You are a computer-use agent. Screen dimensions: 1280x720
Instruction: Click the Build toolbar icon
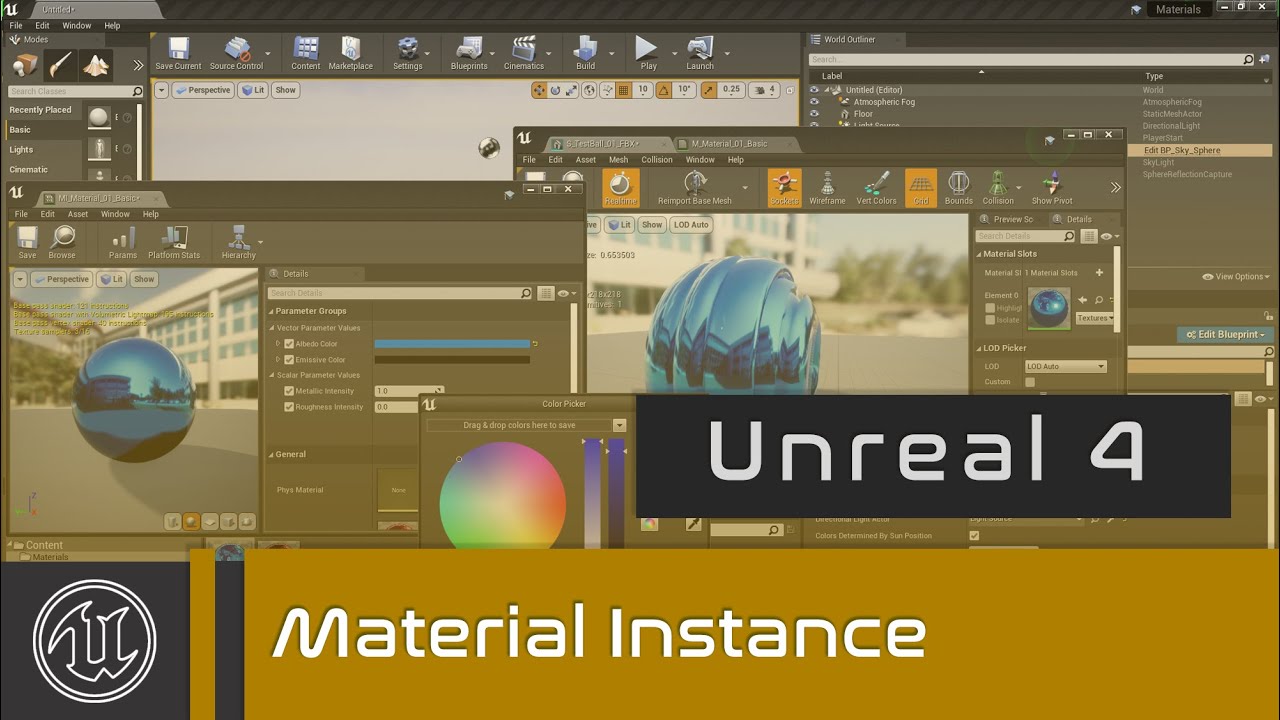coord(586,54)
